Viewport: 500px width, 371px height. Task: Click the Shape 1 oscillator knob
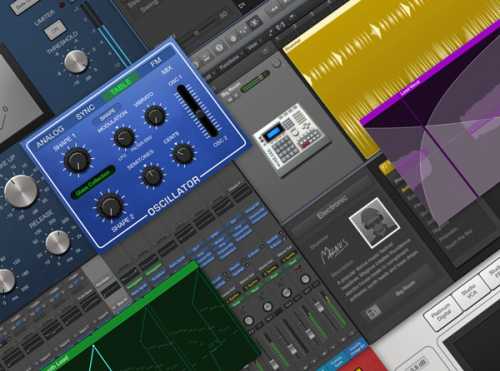(x=77, y=160)
